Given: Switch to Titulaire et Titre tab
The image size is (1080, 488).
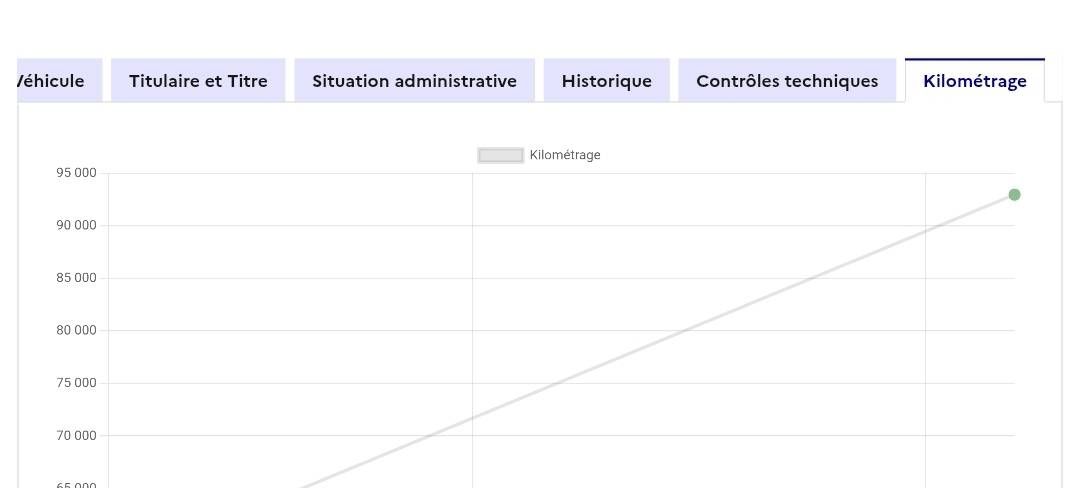Looking at the screenshot, I should point(198,81).
